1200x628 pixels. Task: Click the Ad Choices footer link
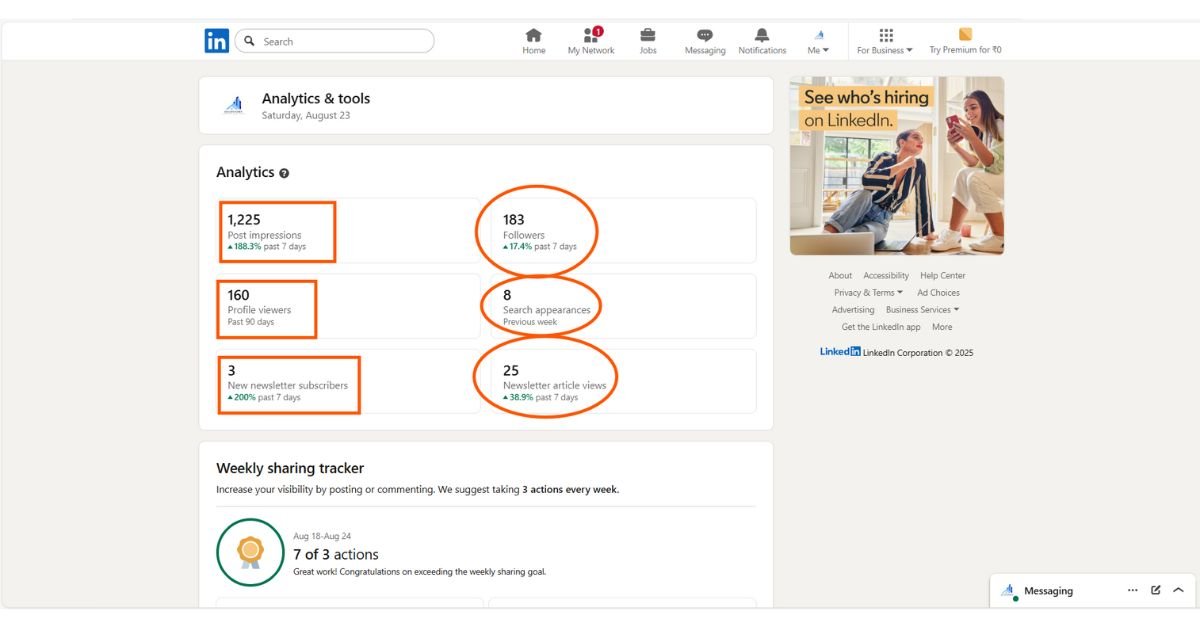tap(938, 293)
